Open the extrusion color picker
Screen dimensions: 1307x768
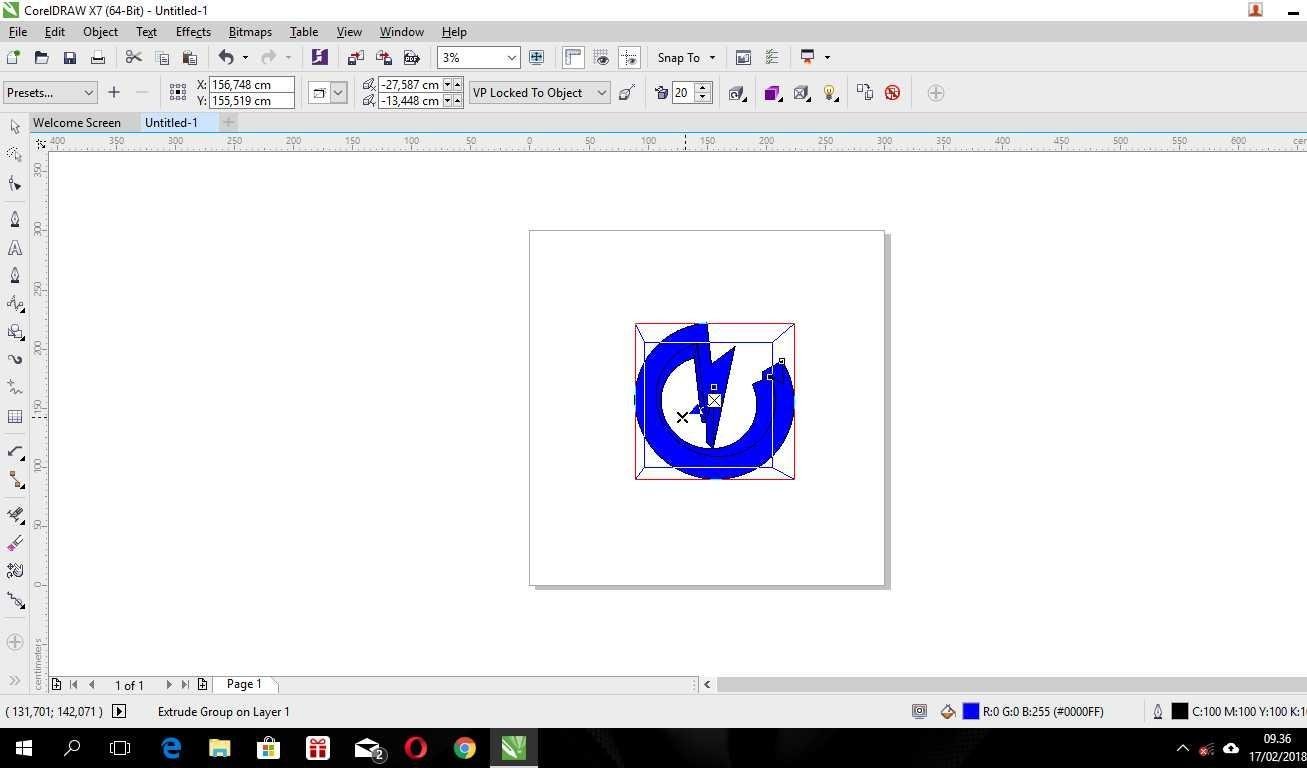pyautogui.click(x=771, y=93)
